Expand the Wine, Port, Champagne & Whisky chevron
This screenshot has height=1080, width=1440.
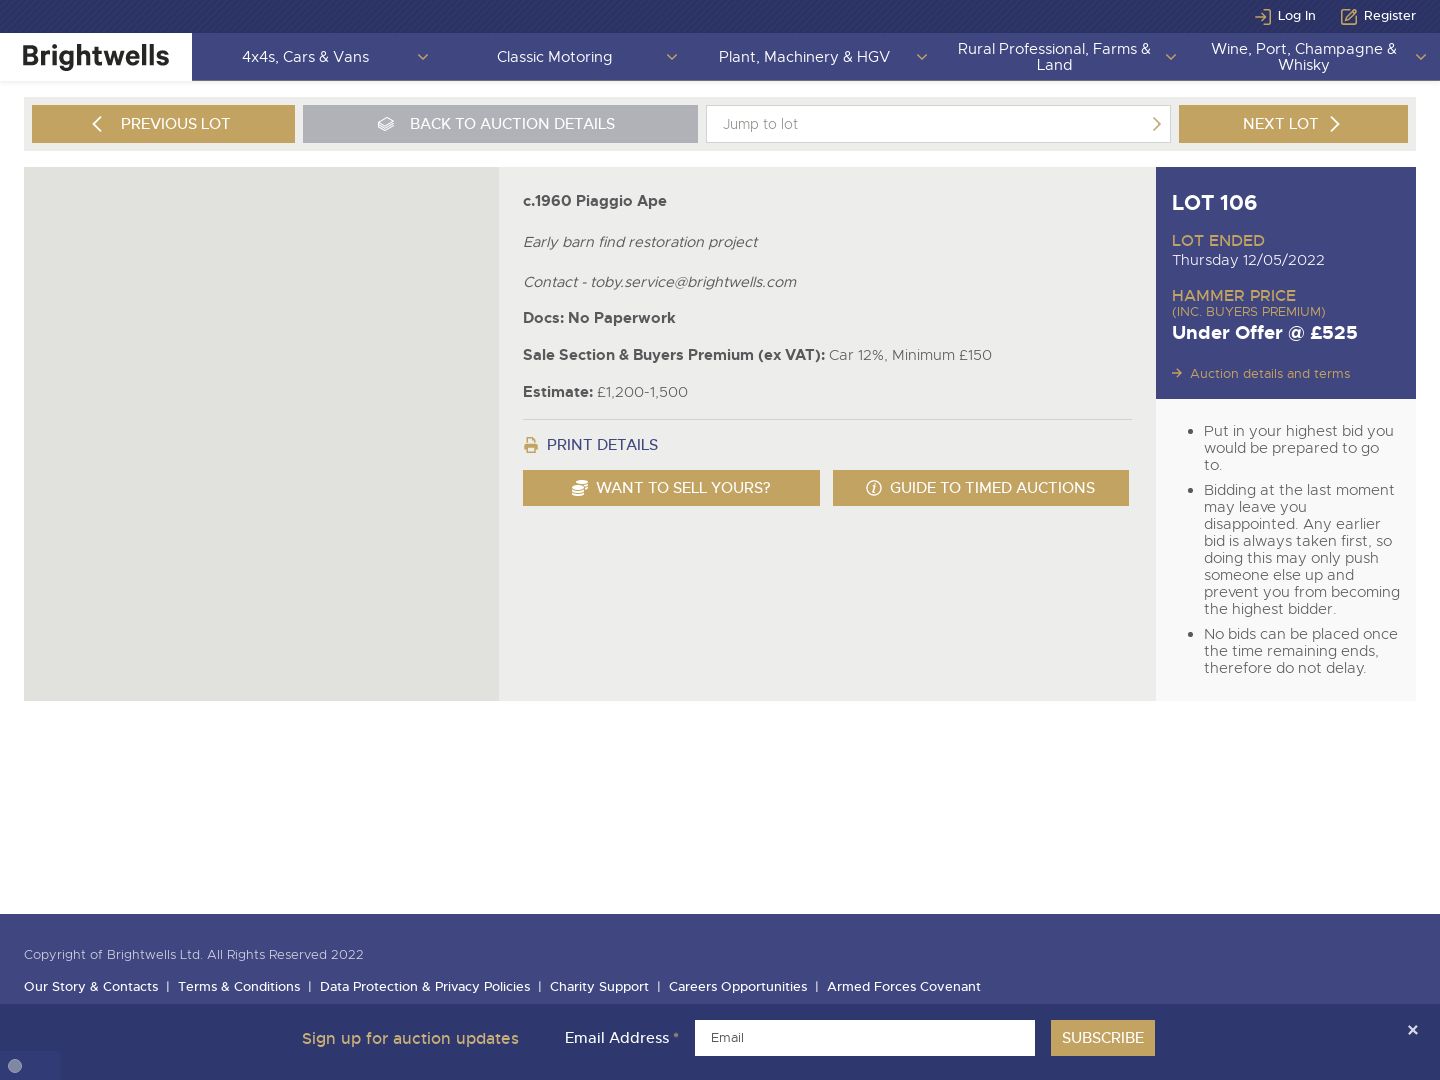point(1421,57)
